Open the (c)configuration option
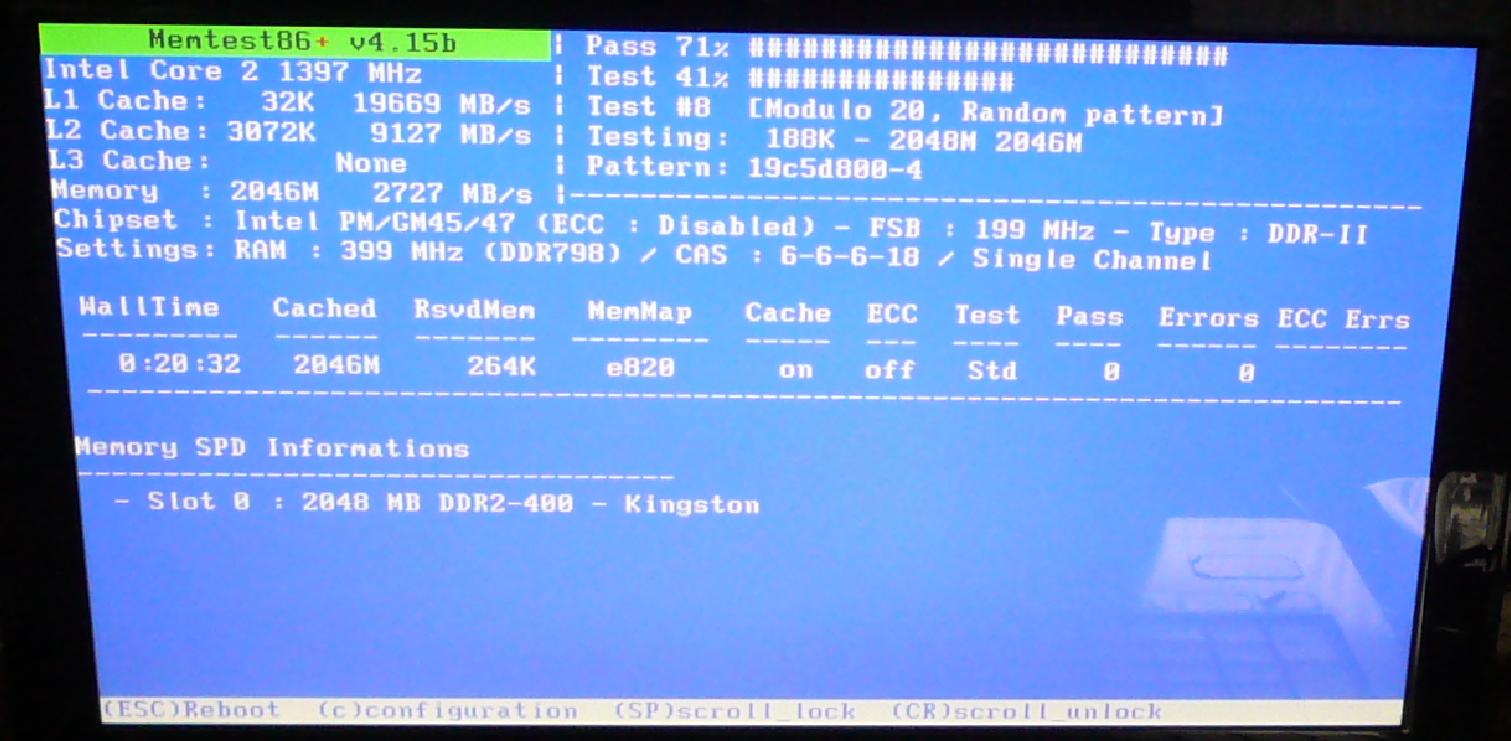This screenshot has height=741, width=1511. [448, 711]
